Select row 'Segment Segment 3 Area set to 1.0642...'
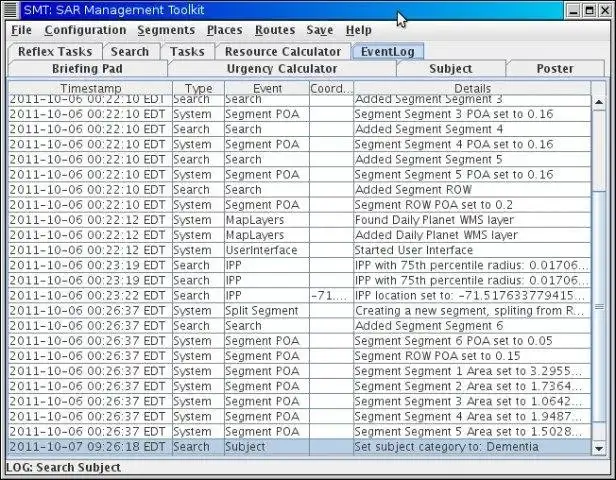This screenshot has height=480, width=616. coord(299,401)
